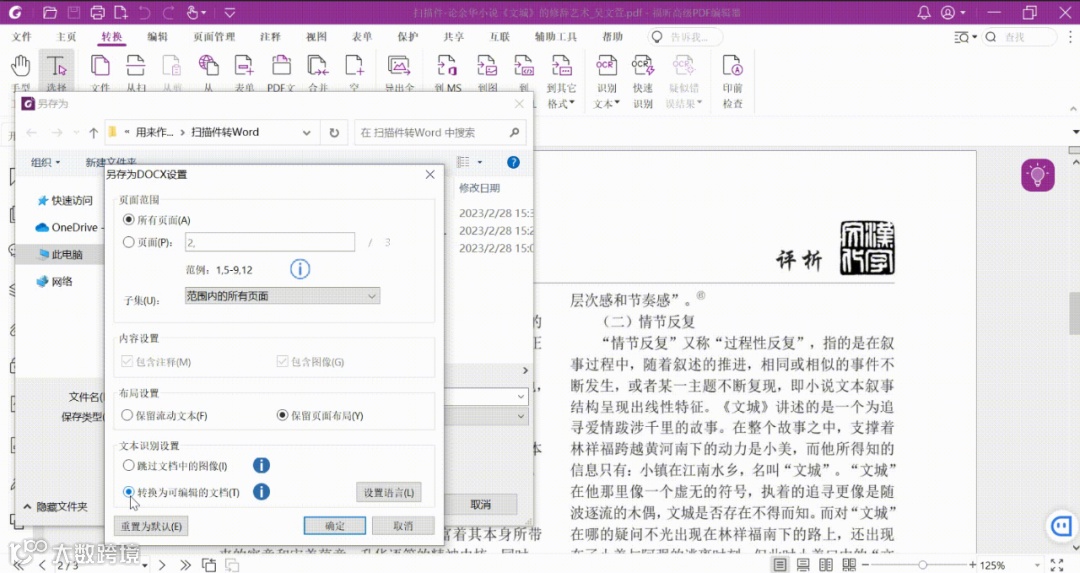Click the refresh icon in Save As address bar
The width and height of the screenshot is (1080, 573).
tap(334, 132)
